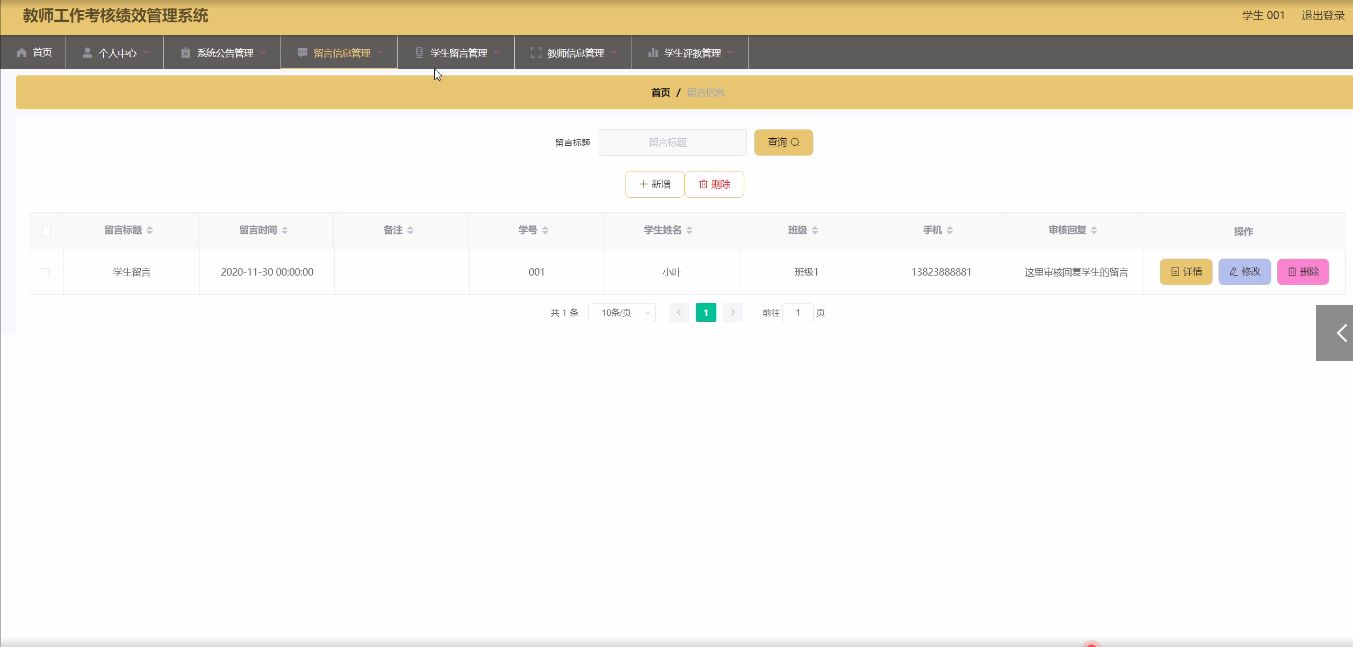Check the box for the 学生留言 row
Screen dimensions: 1353x647
pyautogui.click(x=46, y=272)
